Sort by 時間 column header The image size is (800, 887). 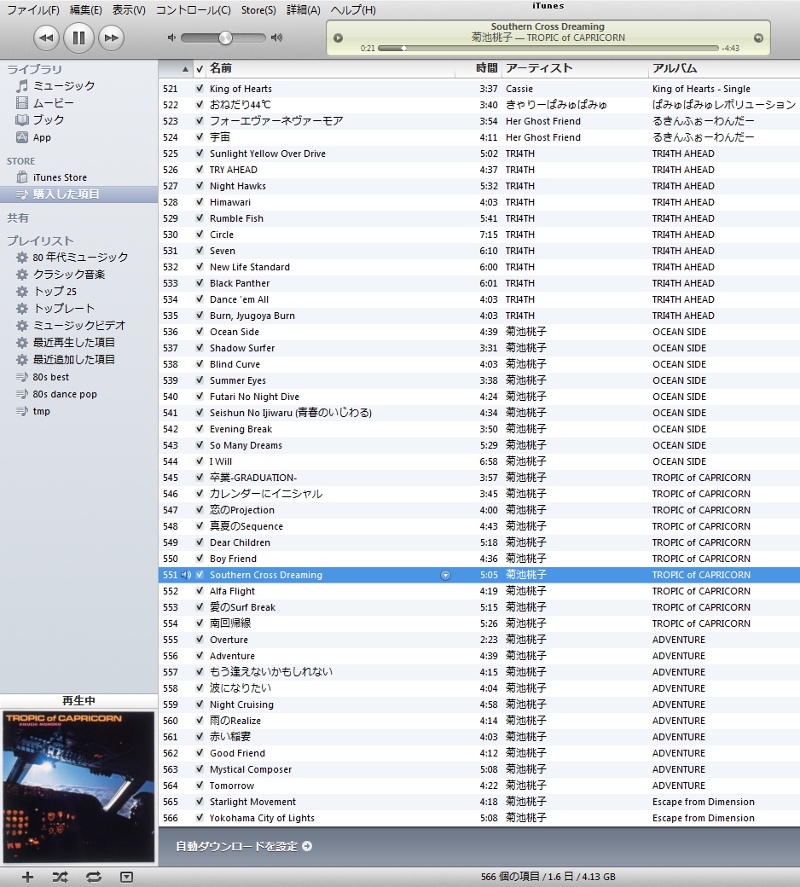478,68
